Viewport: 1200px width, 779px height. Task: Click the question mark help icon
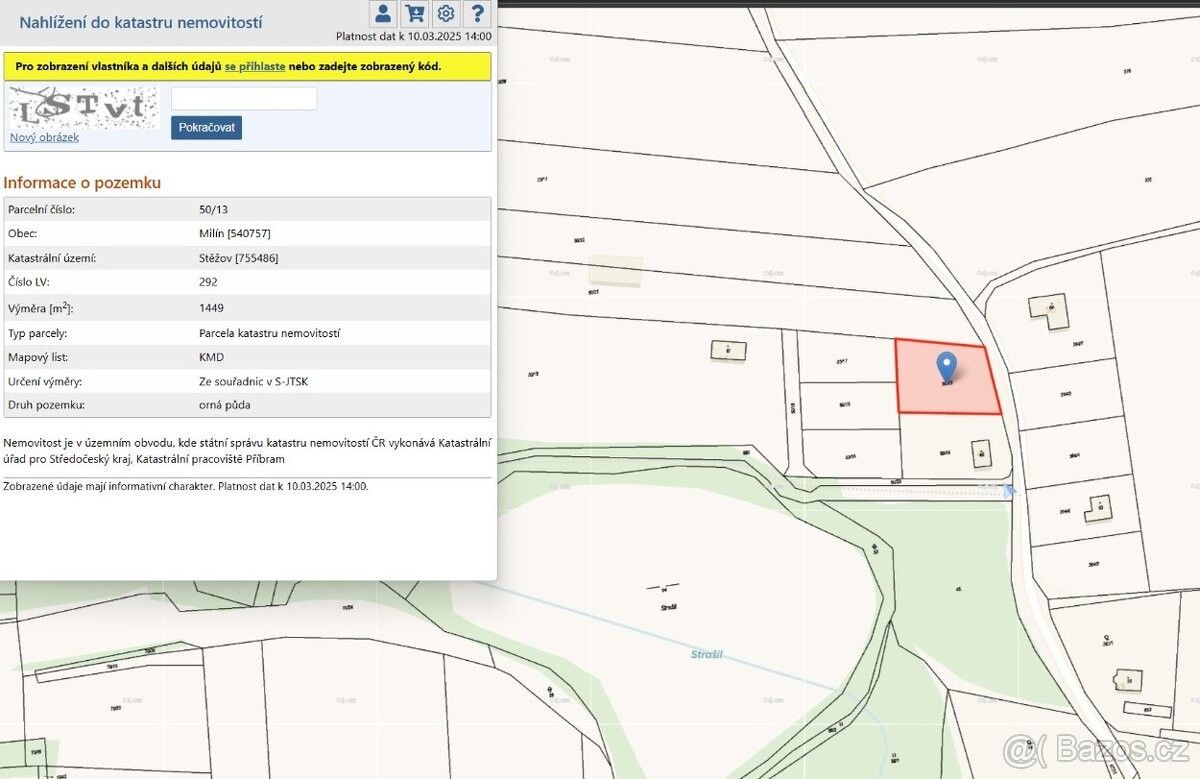click(x=478, y=13)
